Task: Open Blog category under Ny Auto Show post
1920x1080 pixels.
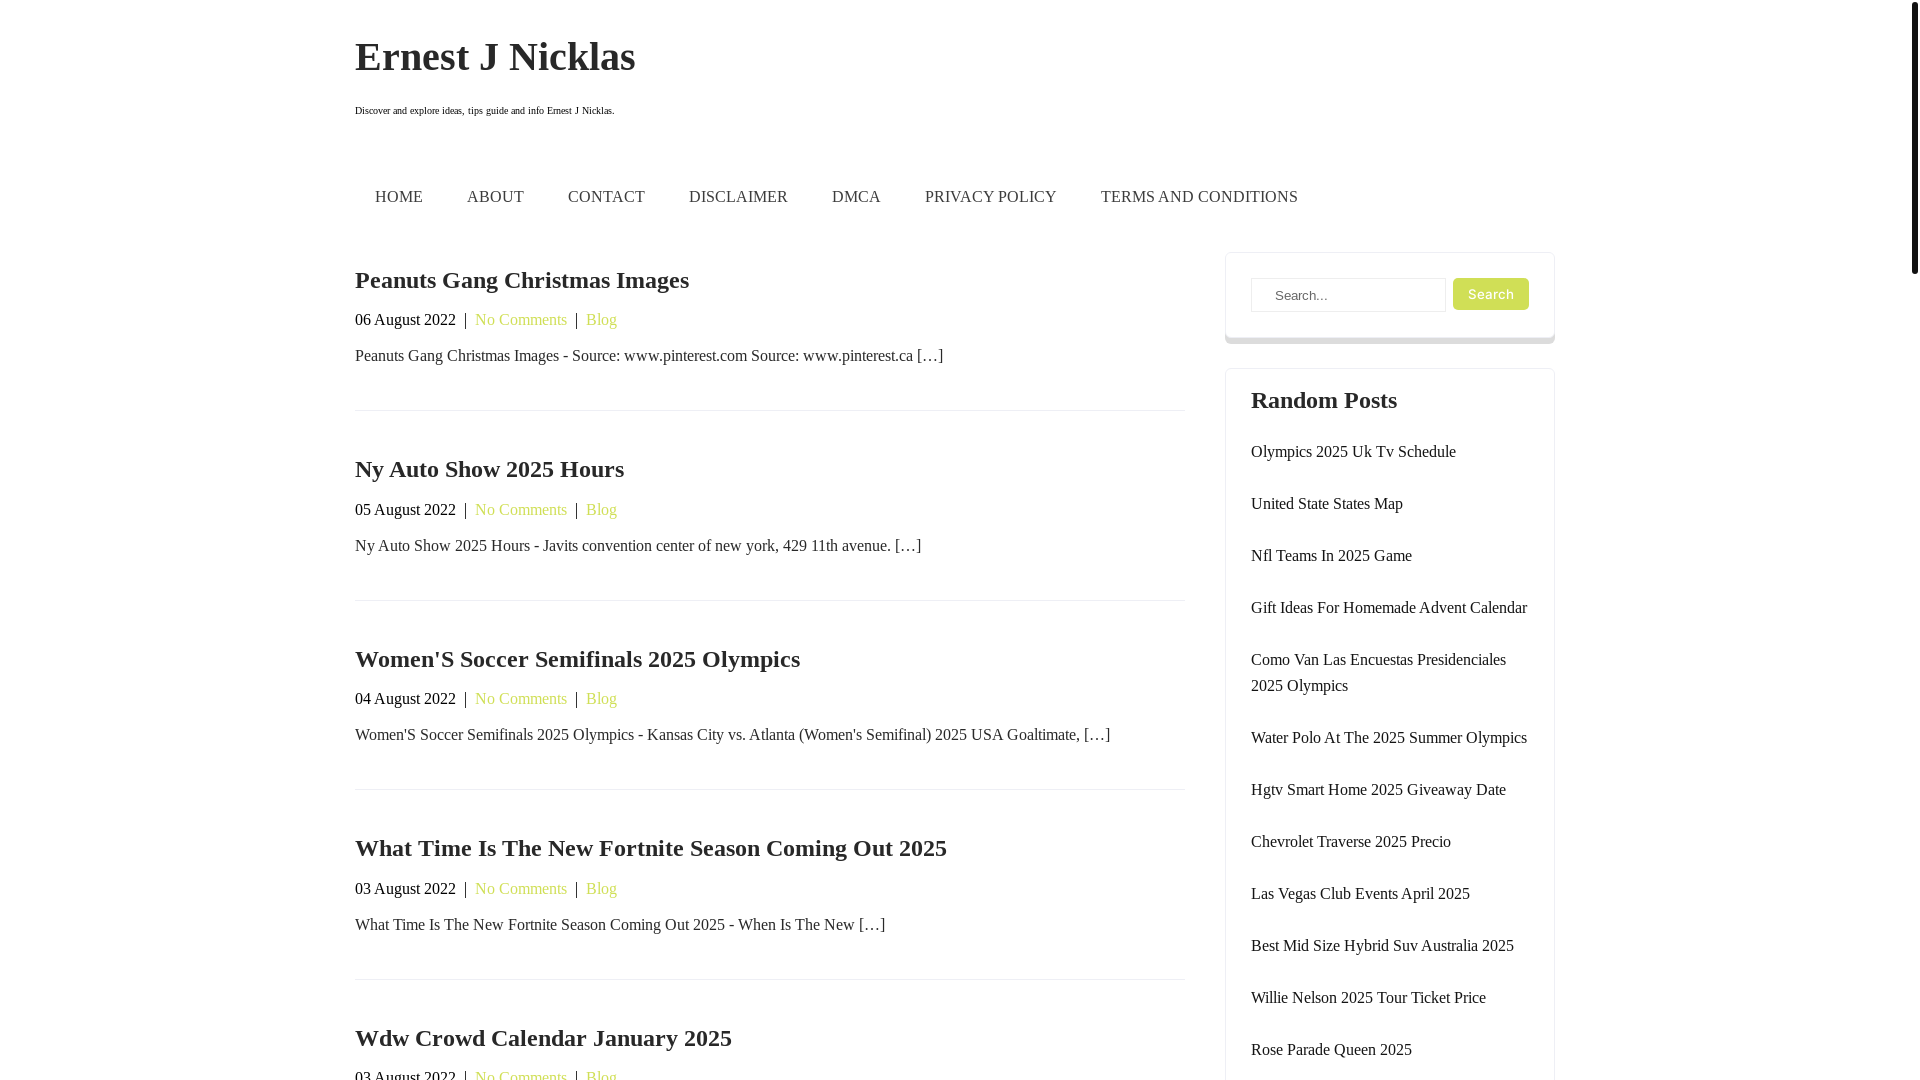Action: (601, 510)
